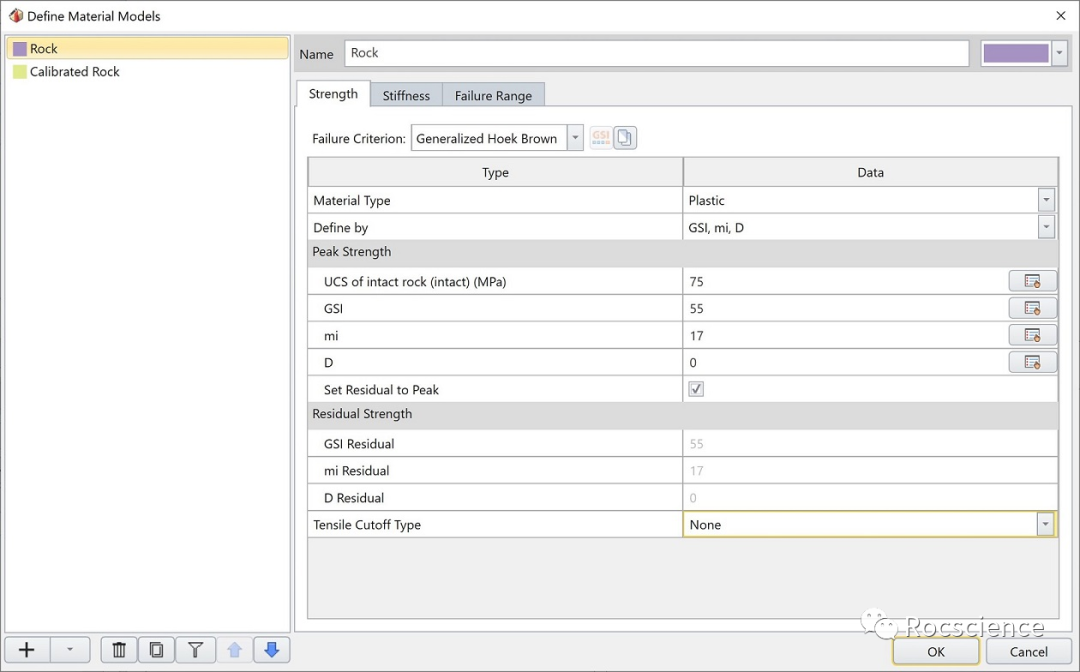1080x672 pixels.
Task: Copy material using duplicate icon
Action: tap(156, 650)
